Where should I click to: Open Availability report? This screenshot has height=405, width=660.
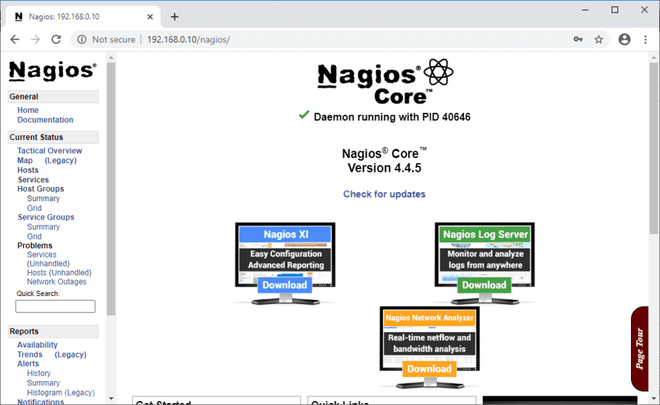click(x=37, y=344)
